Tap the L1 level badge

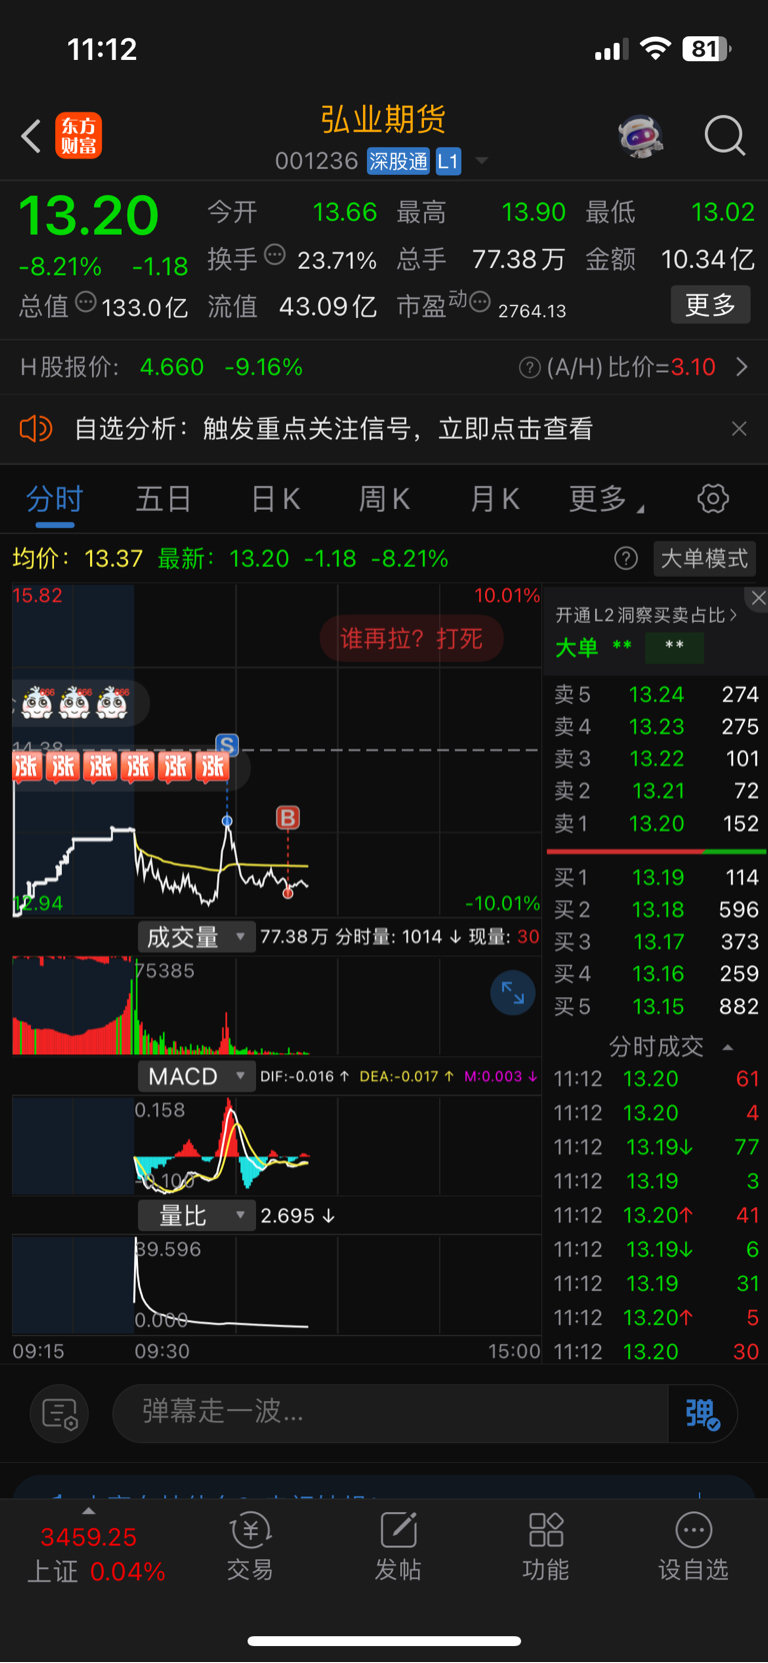point(448,161)
